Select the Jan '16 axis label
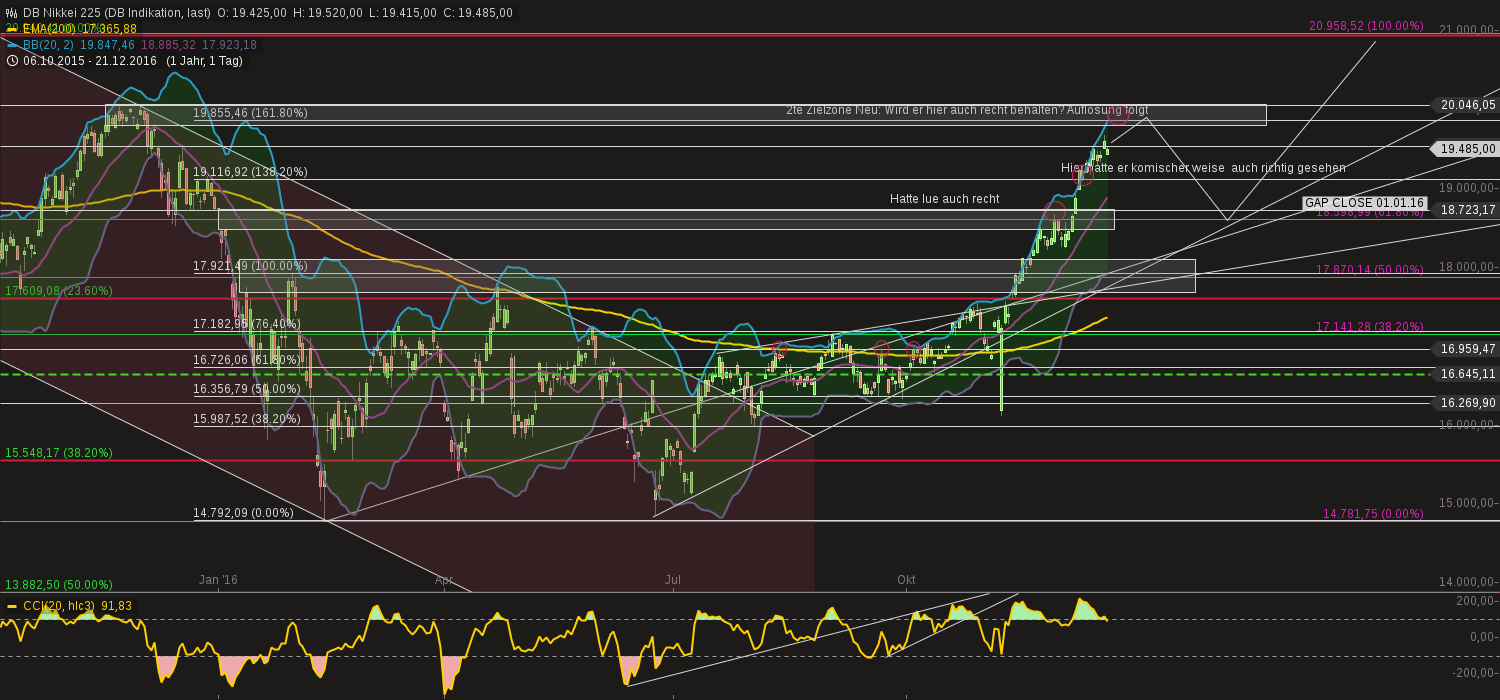 (x=218, y=580)
